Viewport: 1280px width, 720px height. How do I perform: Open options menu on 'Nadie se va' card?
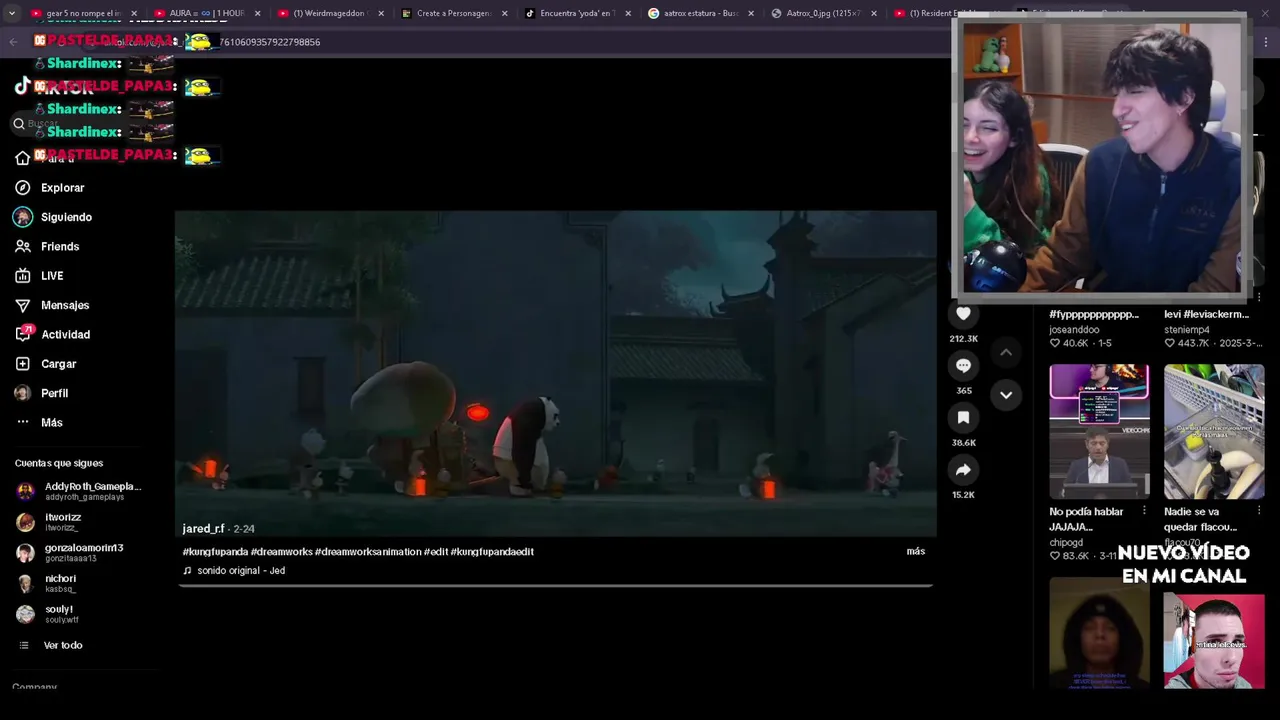point(1259,511)
